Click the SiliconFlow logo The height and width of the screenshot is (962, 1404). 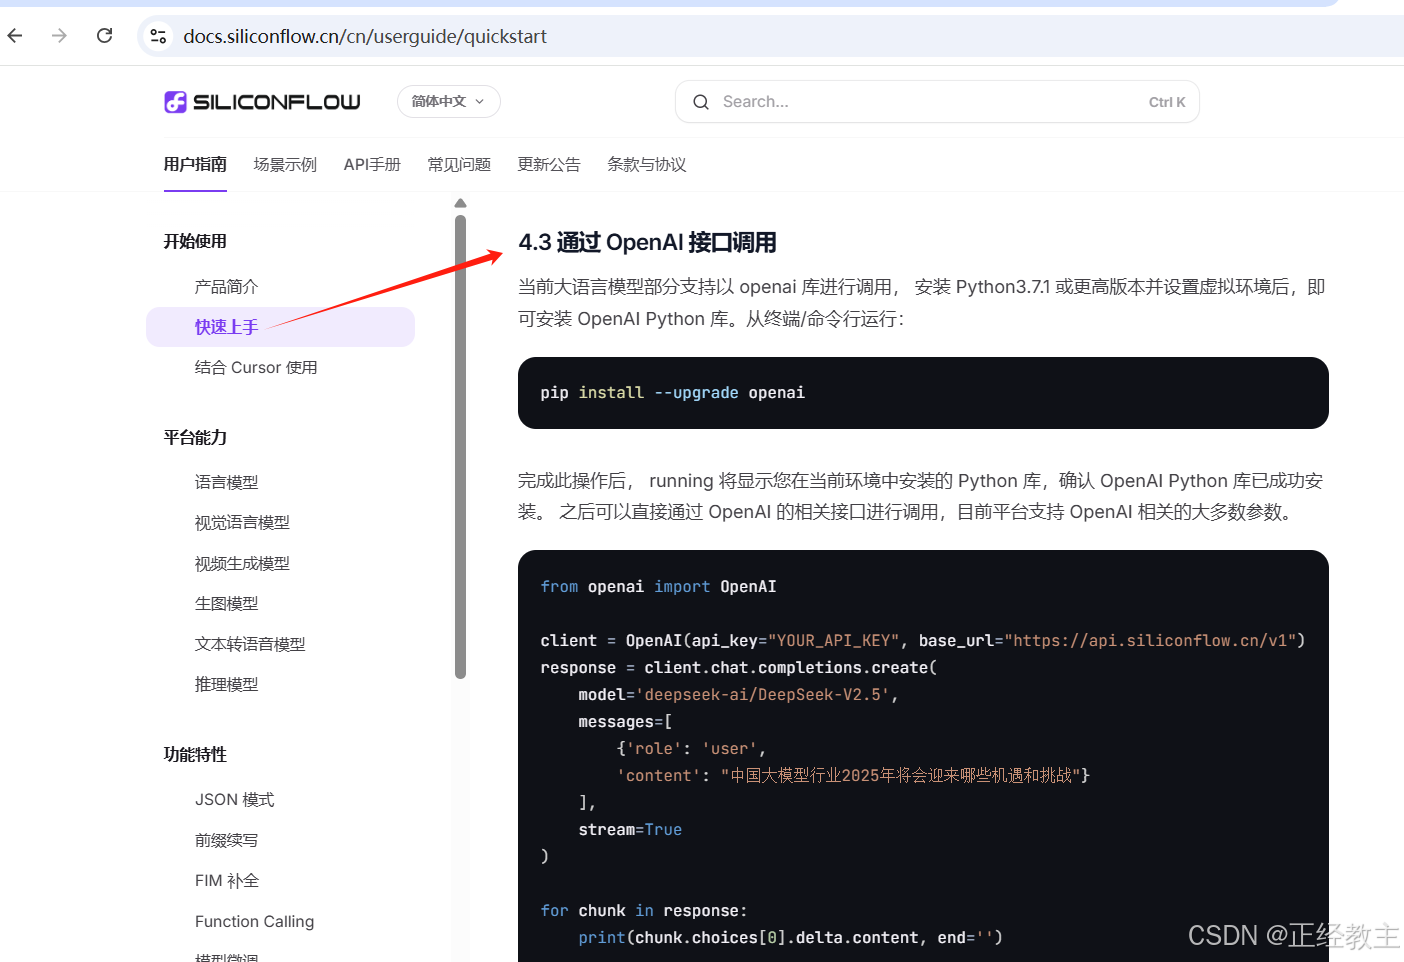[x=262, y=102]
